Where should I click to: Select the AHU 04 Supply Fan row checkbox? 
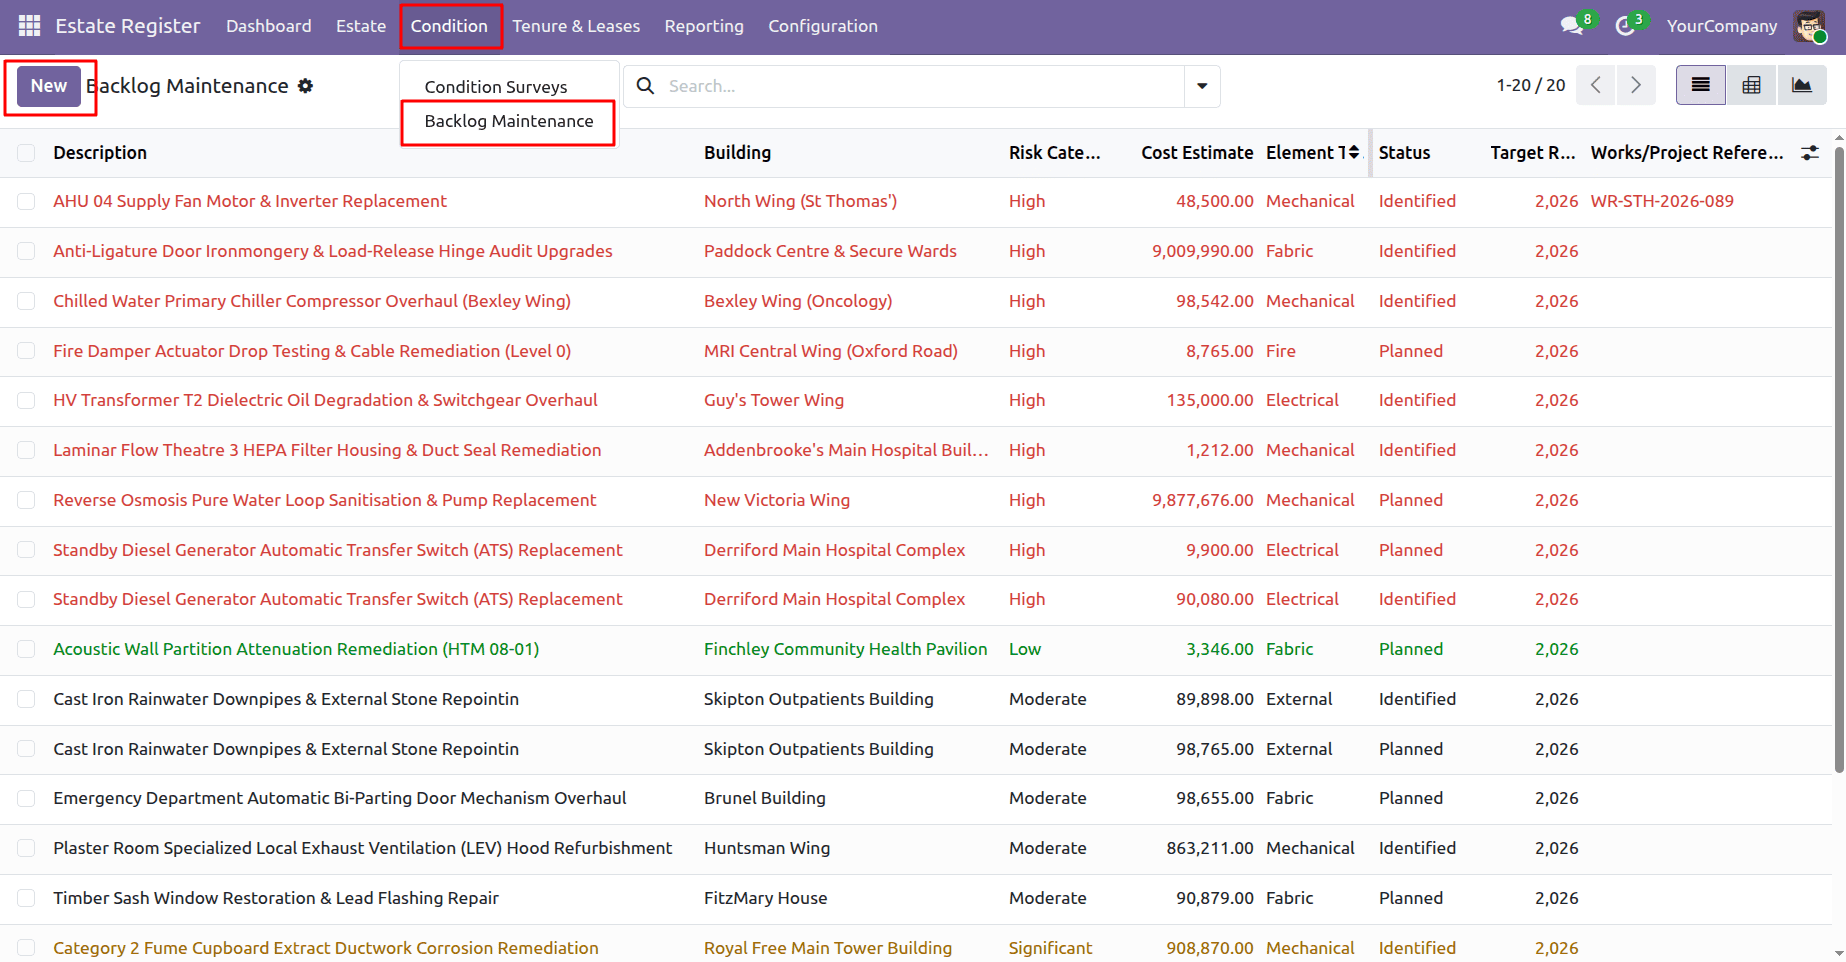26,202
